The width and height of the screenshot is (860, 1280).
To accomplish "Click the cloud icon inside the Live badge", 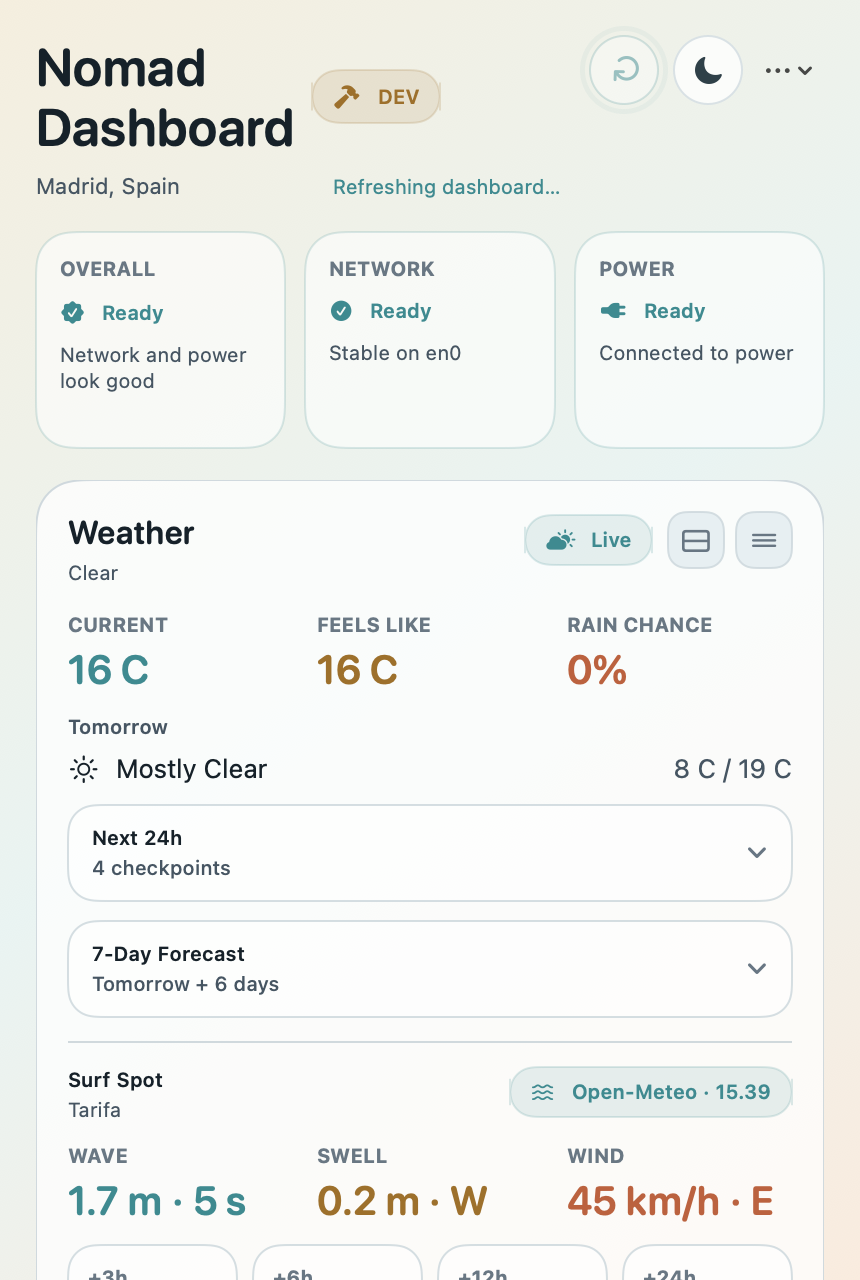I will [x=560, y=539].
